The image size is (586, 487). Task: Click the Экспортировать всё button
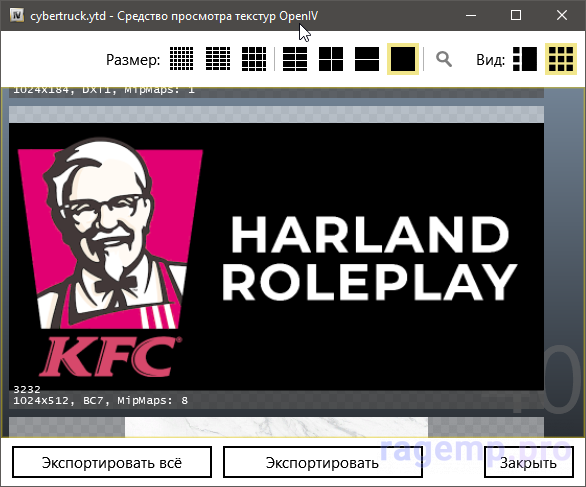tap(112, 462)
